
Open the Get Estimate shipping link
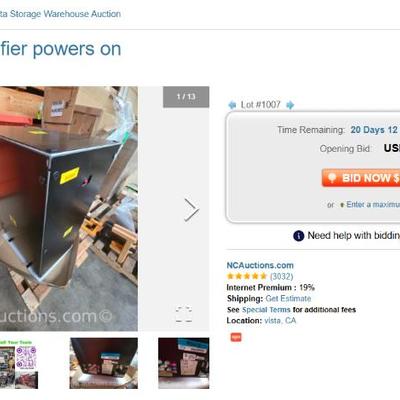point(288,298)
